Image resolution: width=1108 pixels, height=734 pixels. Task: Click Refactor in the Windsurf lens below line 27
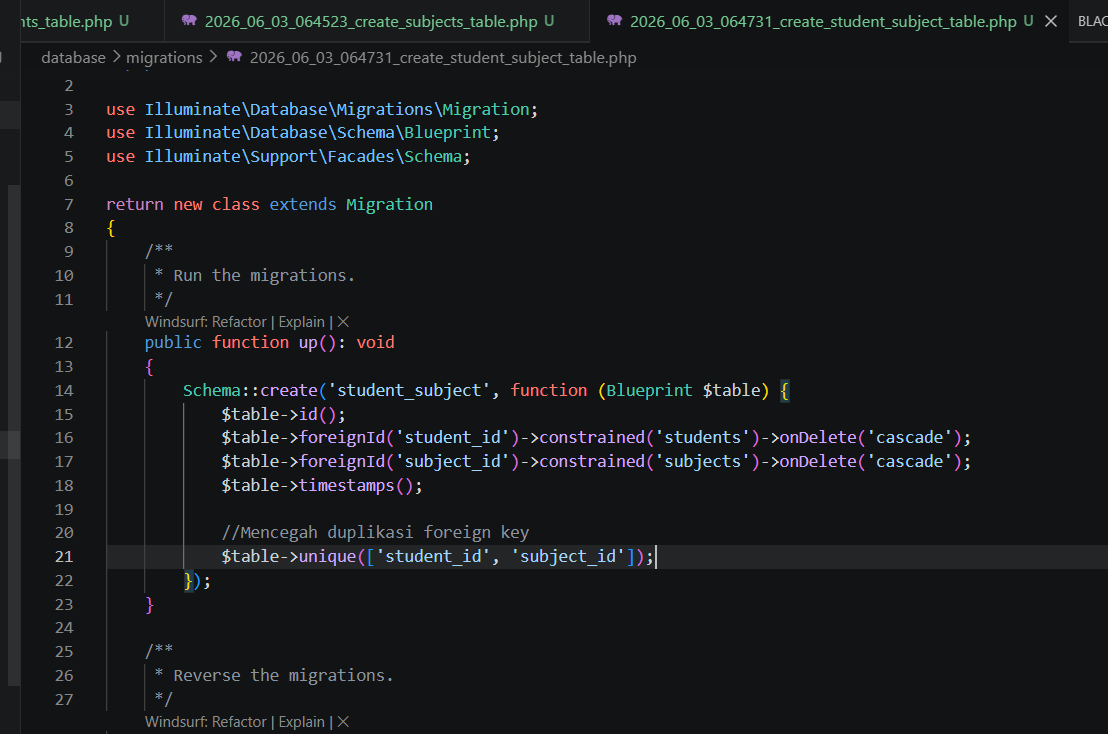pyautogui.click(x=239, y=722)
